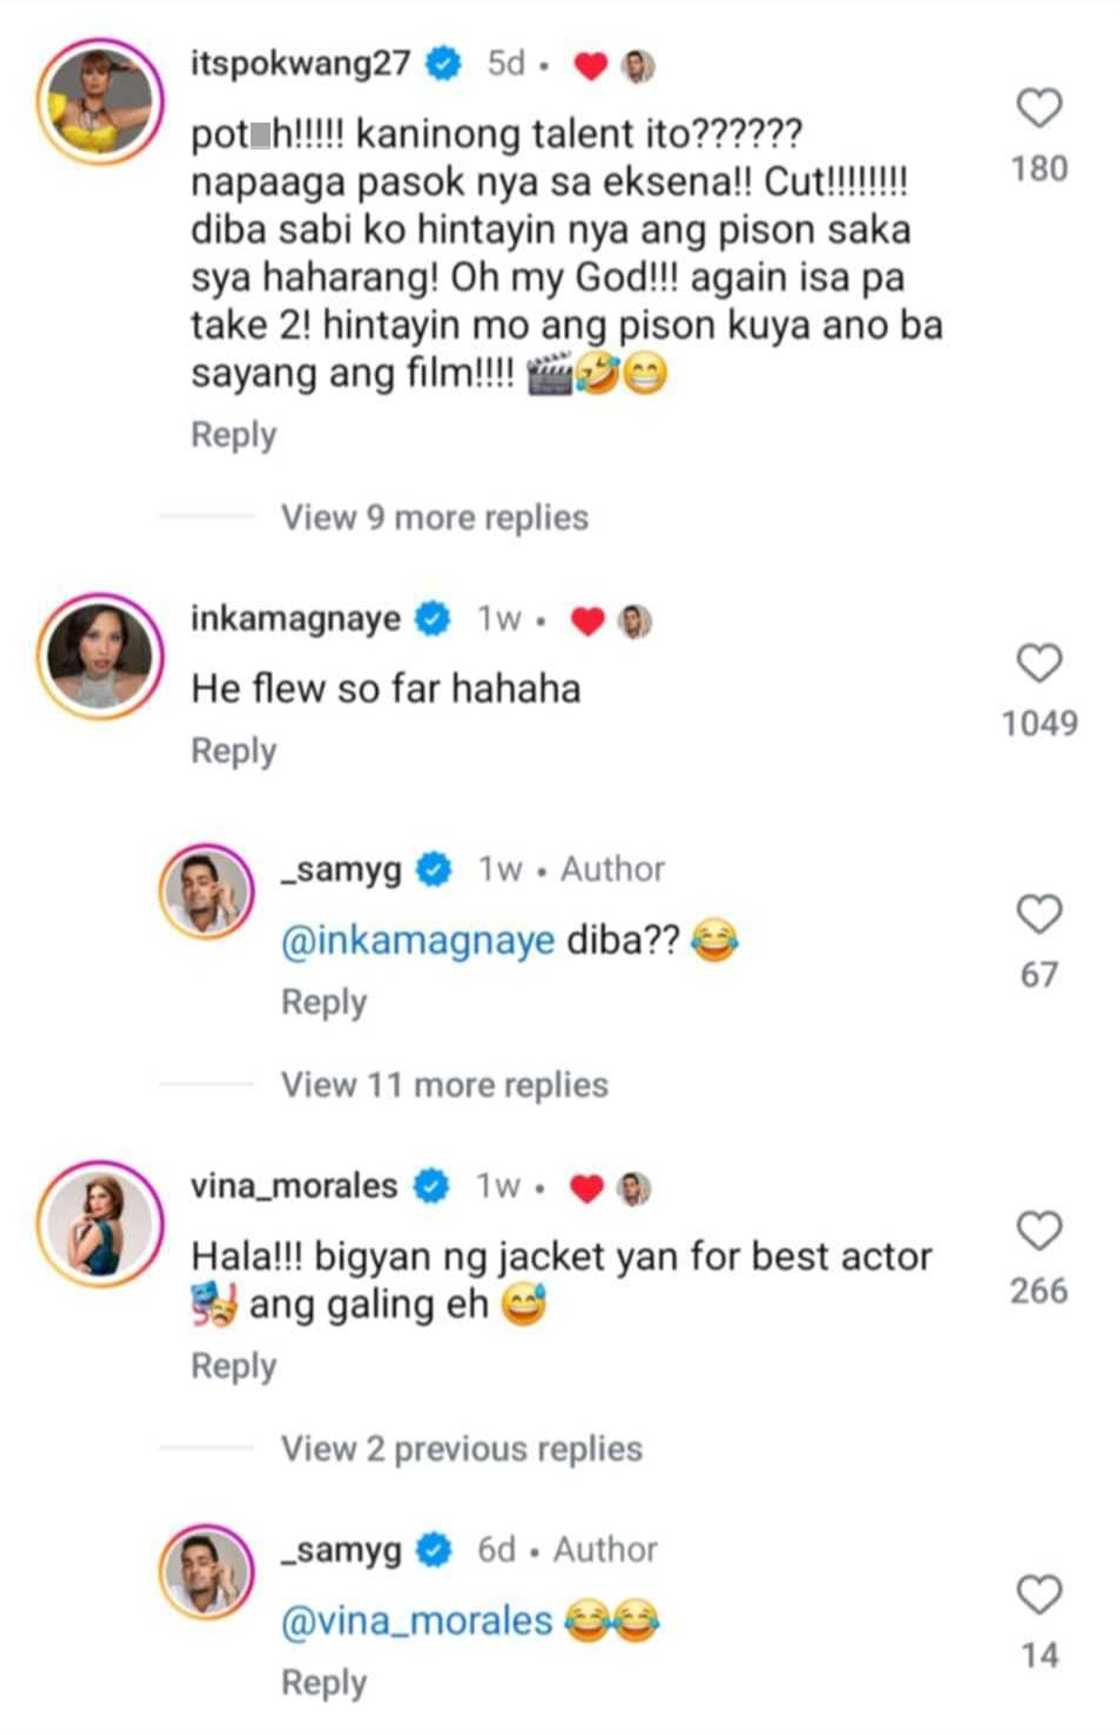The width and height of the screenshot is (1120, 1735).
Task: Reply to vina_morales' best actor comment
Action: [233, 1366]
